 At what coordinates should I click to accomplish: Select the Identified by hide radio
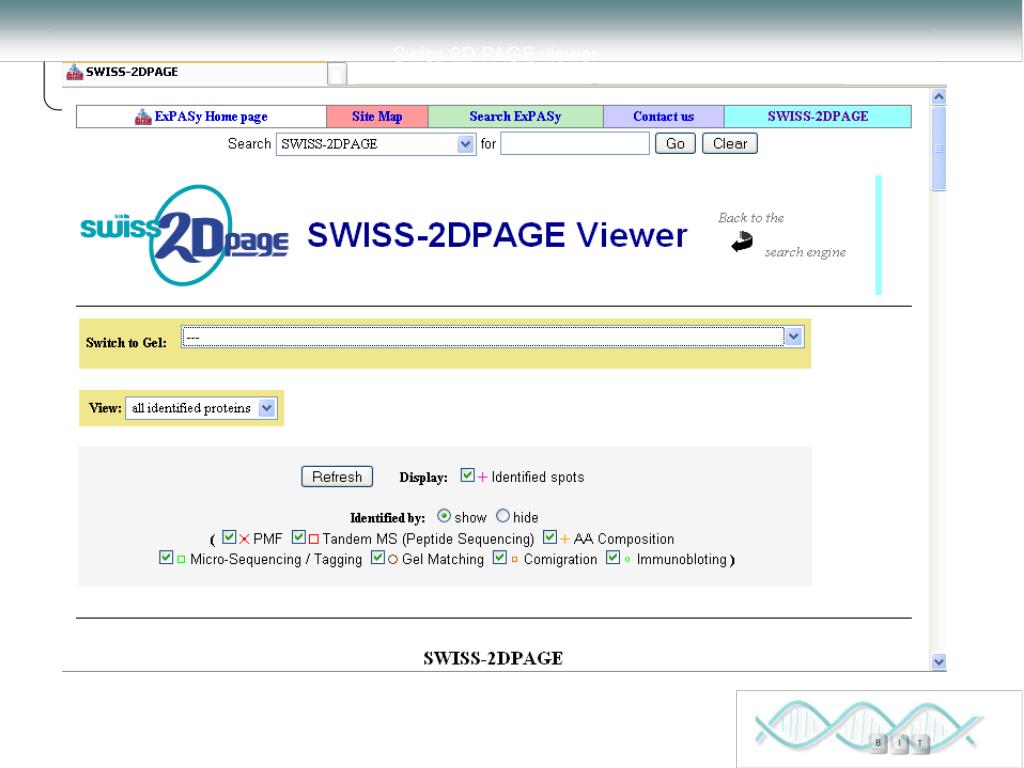[x=502, y=516]
